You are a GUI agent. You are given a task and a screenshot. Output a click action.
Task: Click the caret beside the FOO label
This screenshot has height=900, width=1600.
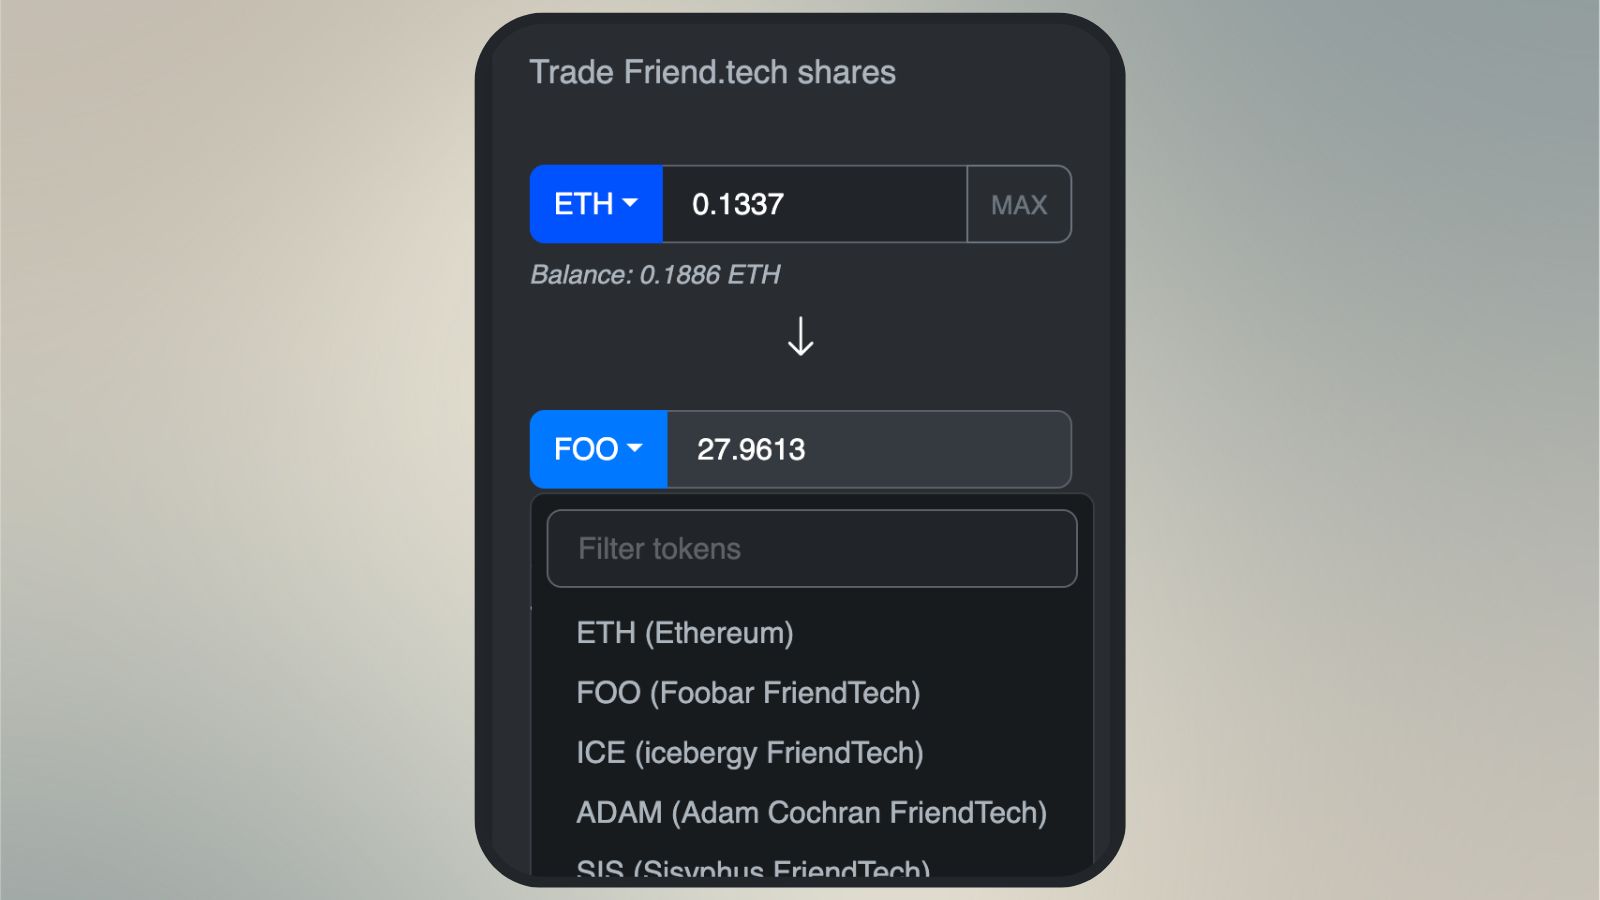tap(634, 448)
